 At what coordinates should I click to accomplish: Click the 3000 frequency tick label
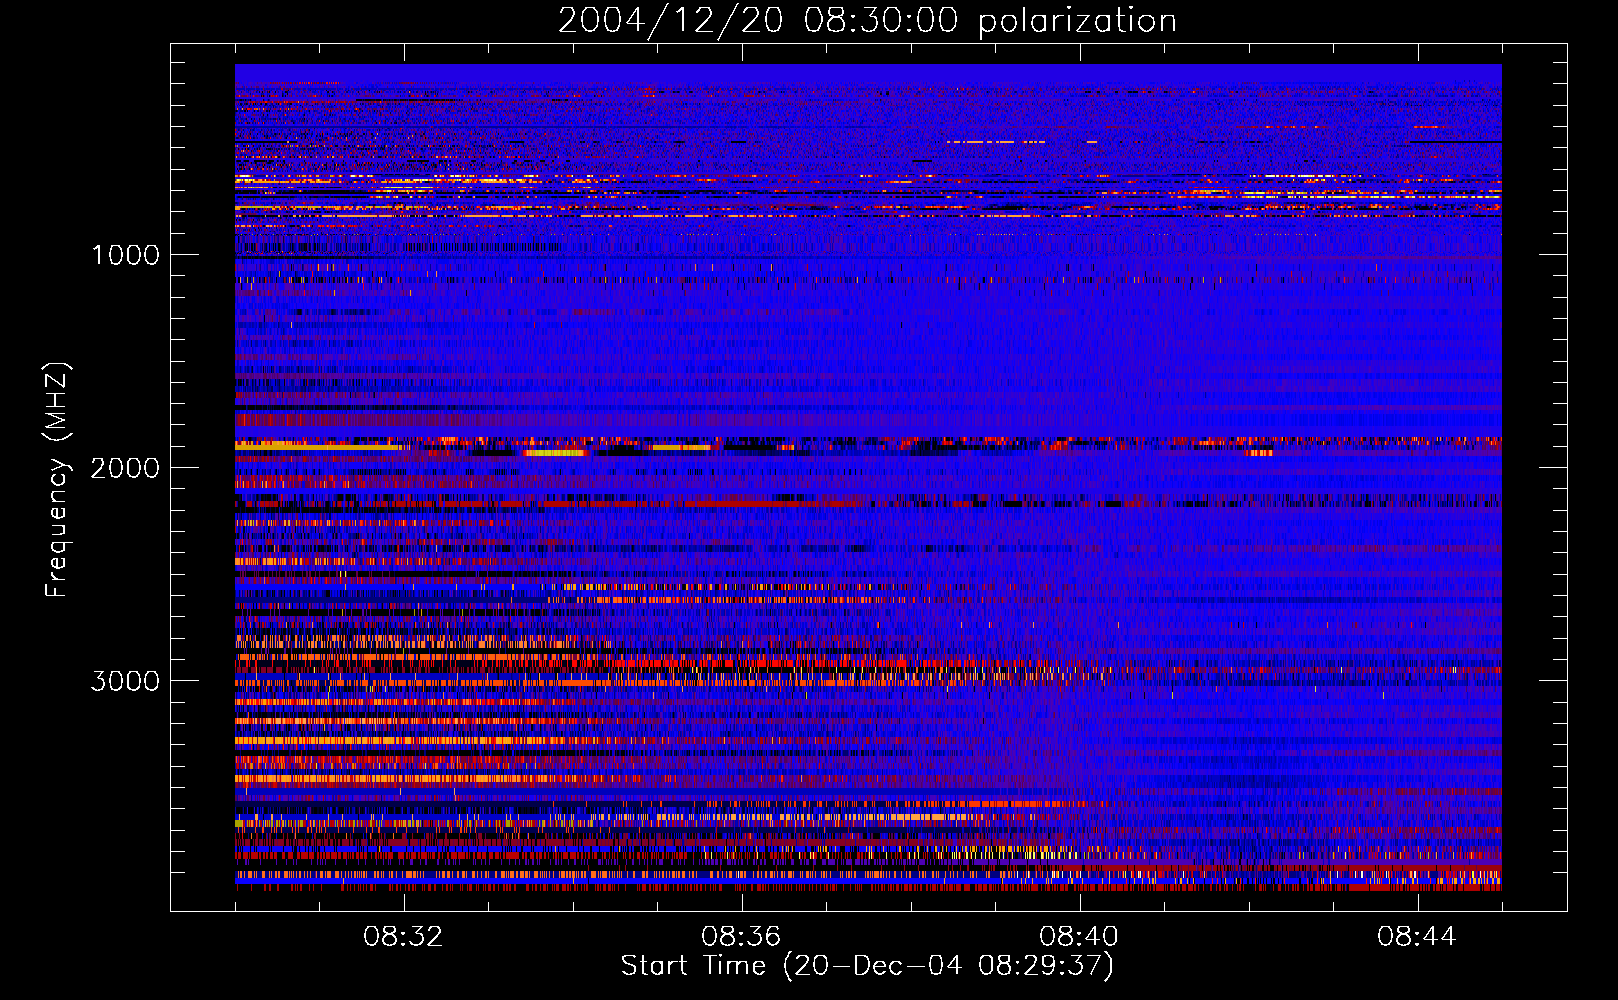(125, 681)
